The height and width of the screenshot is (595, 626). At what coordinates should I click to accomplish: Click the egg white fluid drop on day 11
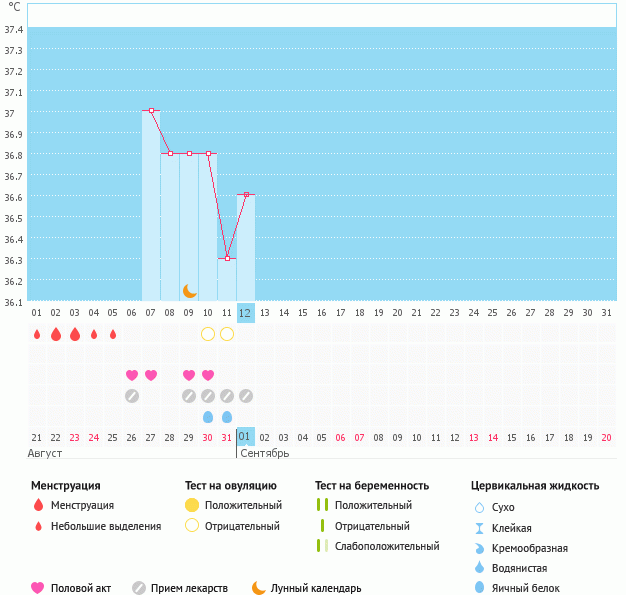tap(227, 417)
